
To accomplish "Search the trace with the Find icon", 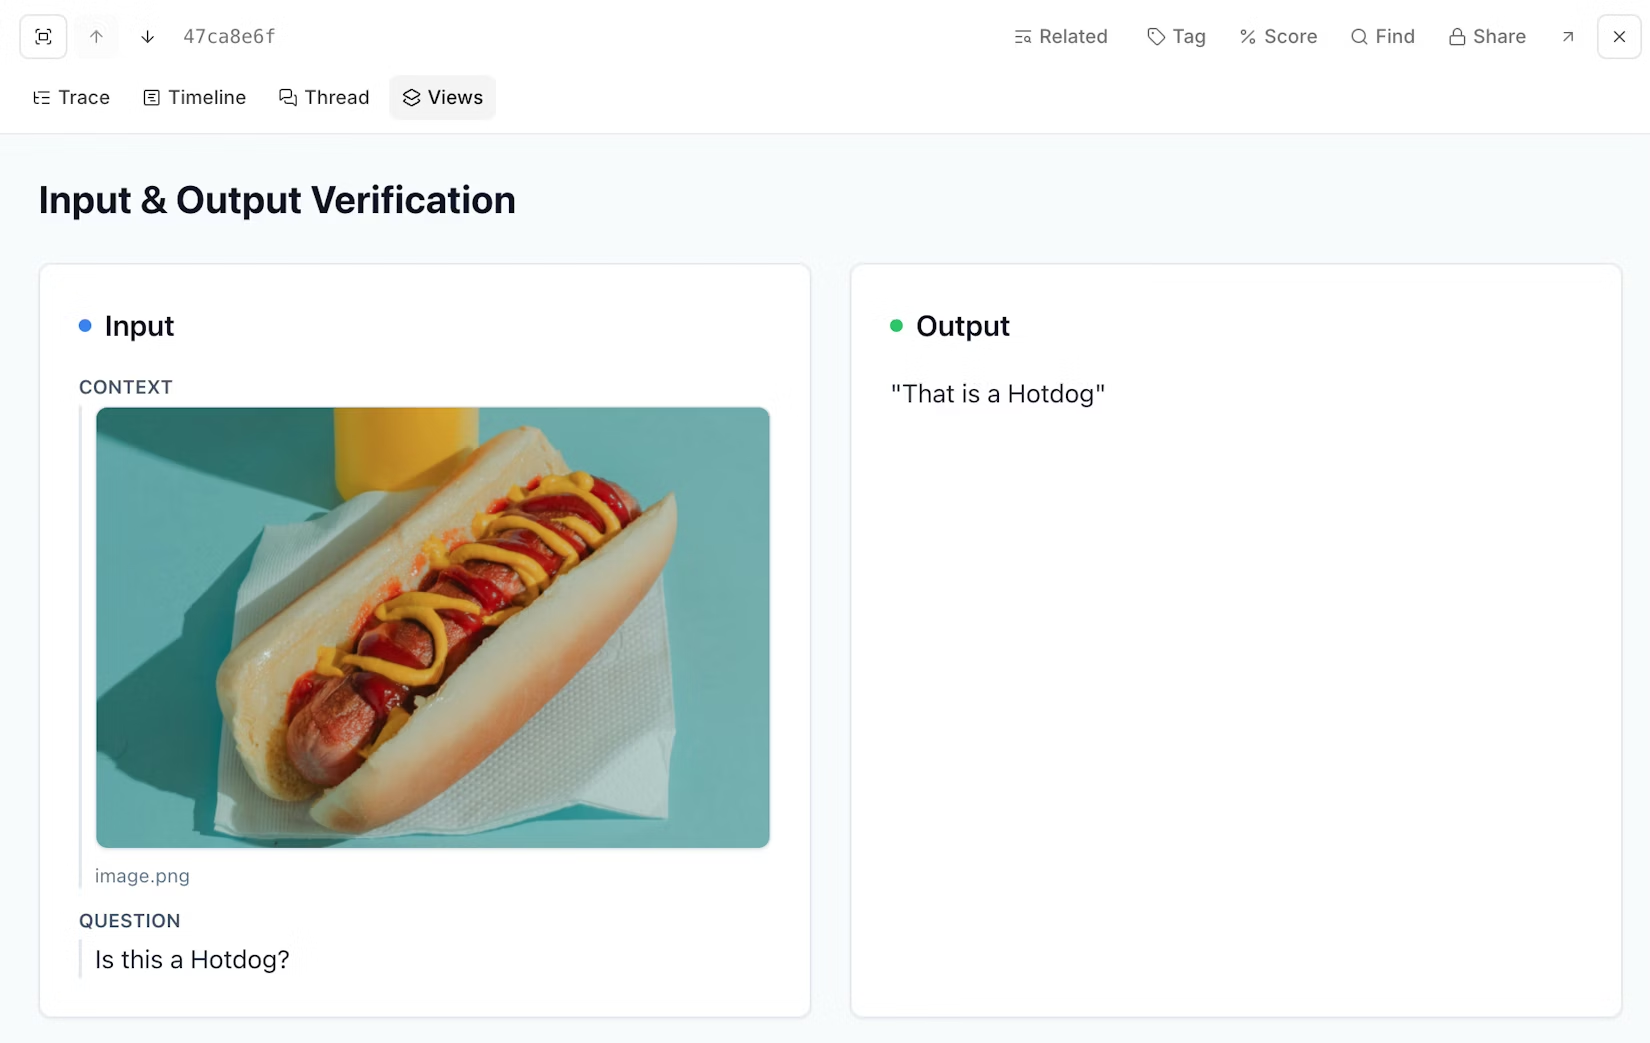I will [x=1383, y=36].
